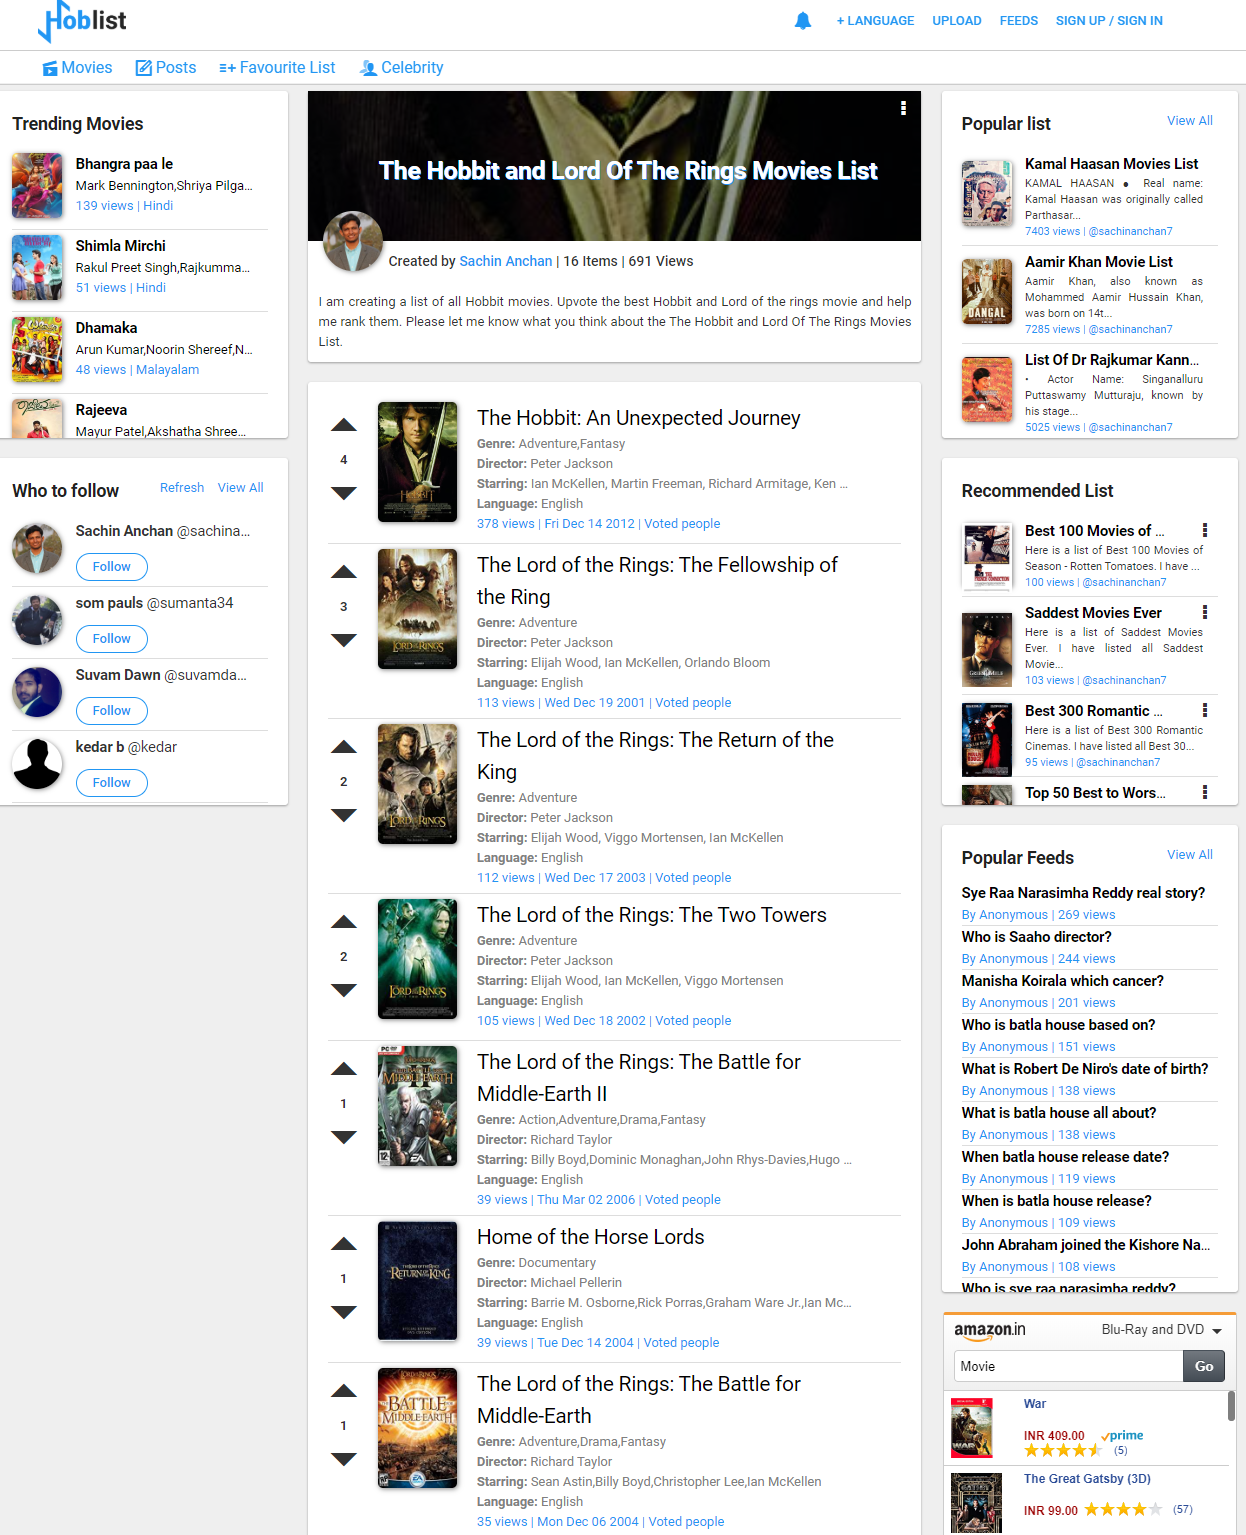This screenshot has width=1246, height=1535.
Task: Open options menu for Best 300 Romantic list
Action: point(1205,711)
